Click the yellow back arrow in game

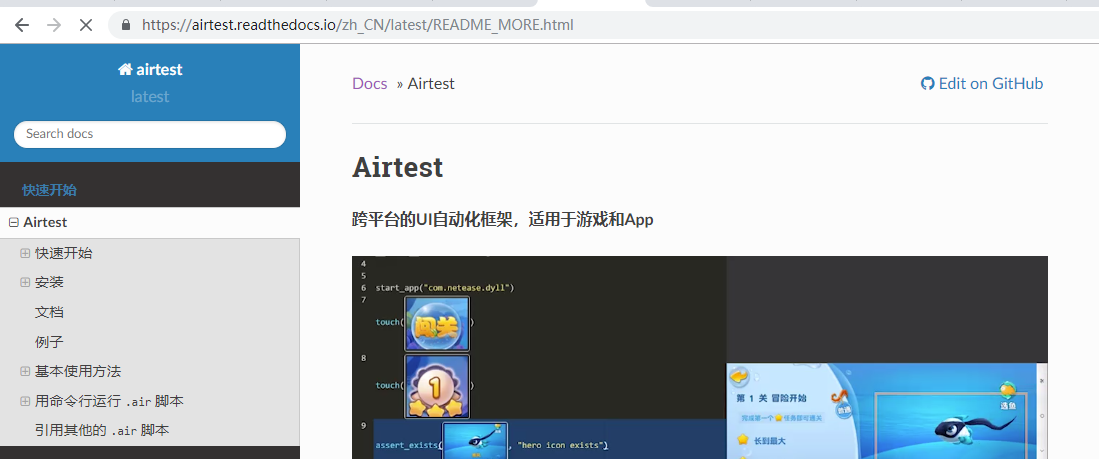[x=740, y=378]
